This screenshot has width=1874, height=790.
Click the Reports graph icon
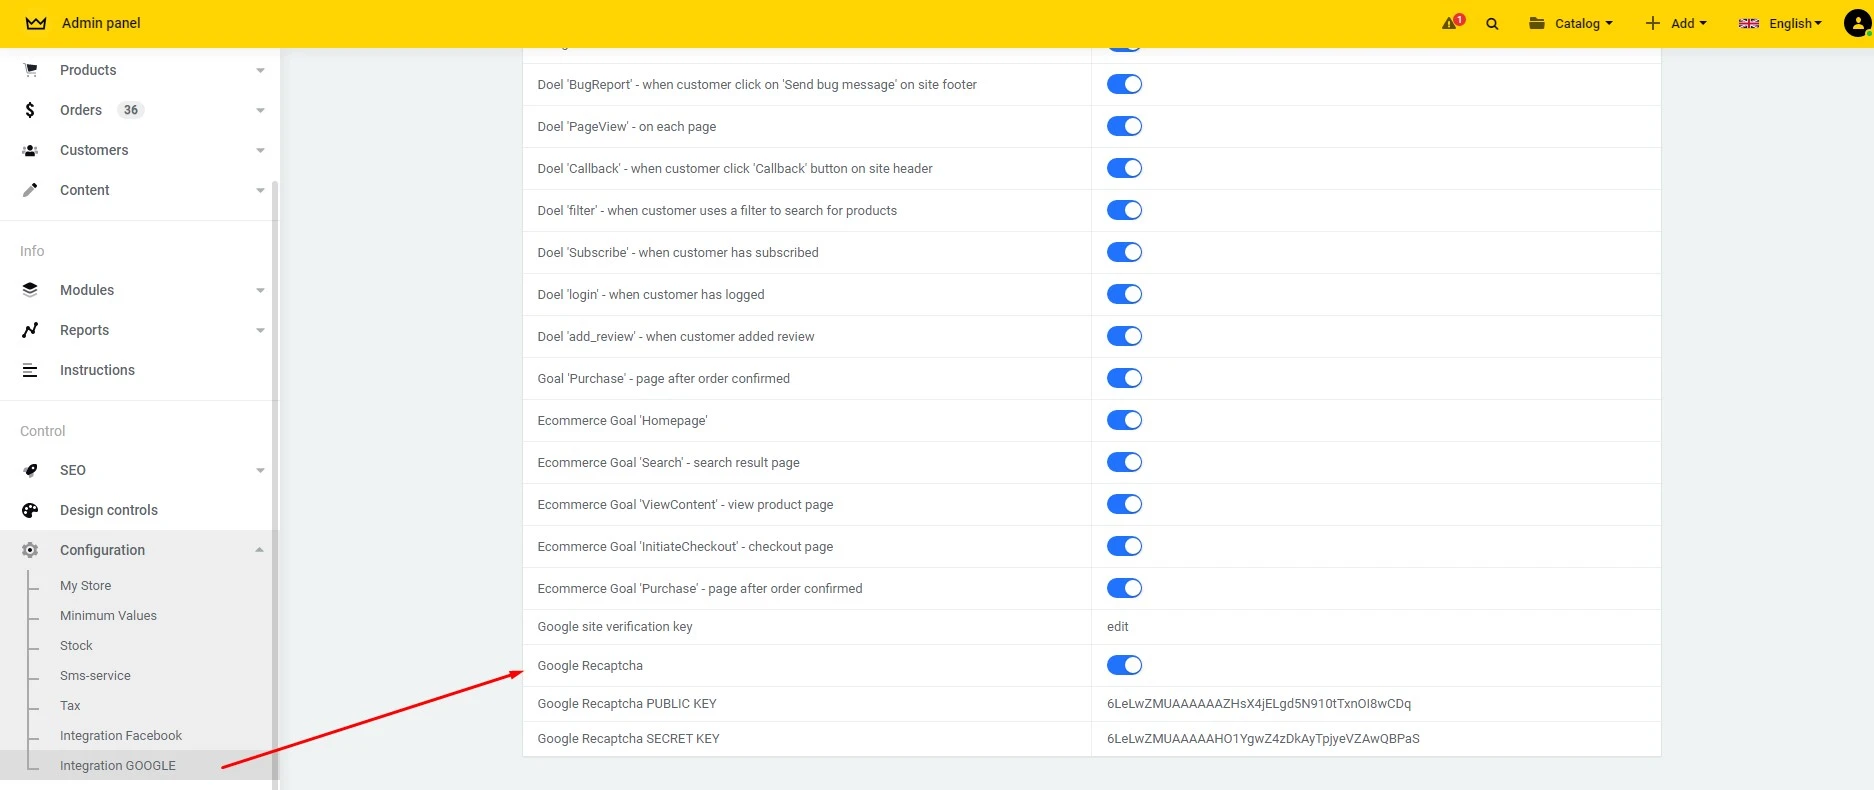(30, 330)
